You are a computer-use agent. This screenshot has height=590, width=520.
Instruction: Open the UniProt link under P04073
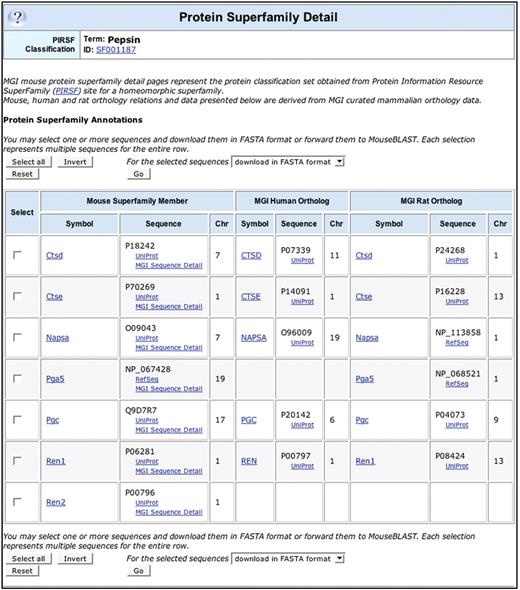[457, 425]
